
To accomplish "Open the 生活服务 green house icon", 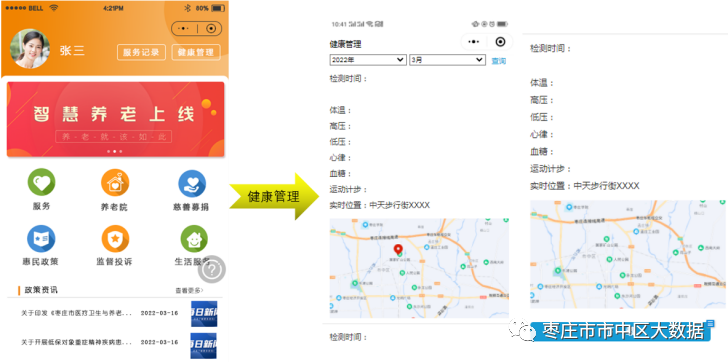I will click(x=194, y=239).
